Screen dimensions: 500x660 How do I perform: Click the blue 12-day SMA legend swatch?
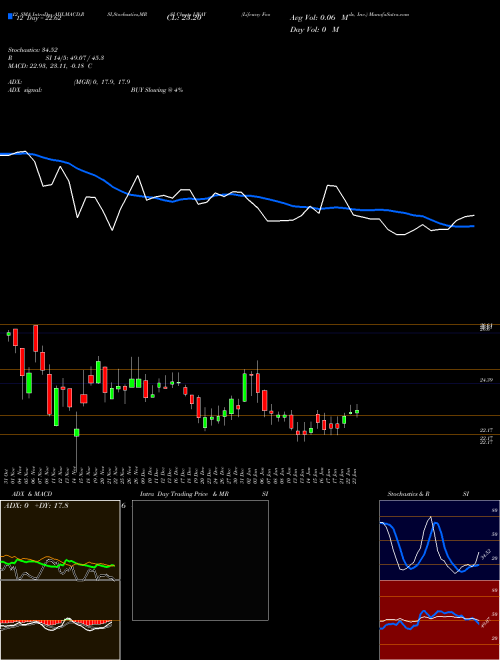click(x=10, y=17)
